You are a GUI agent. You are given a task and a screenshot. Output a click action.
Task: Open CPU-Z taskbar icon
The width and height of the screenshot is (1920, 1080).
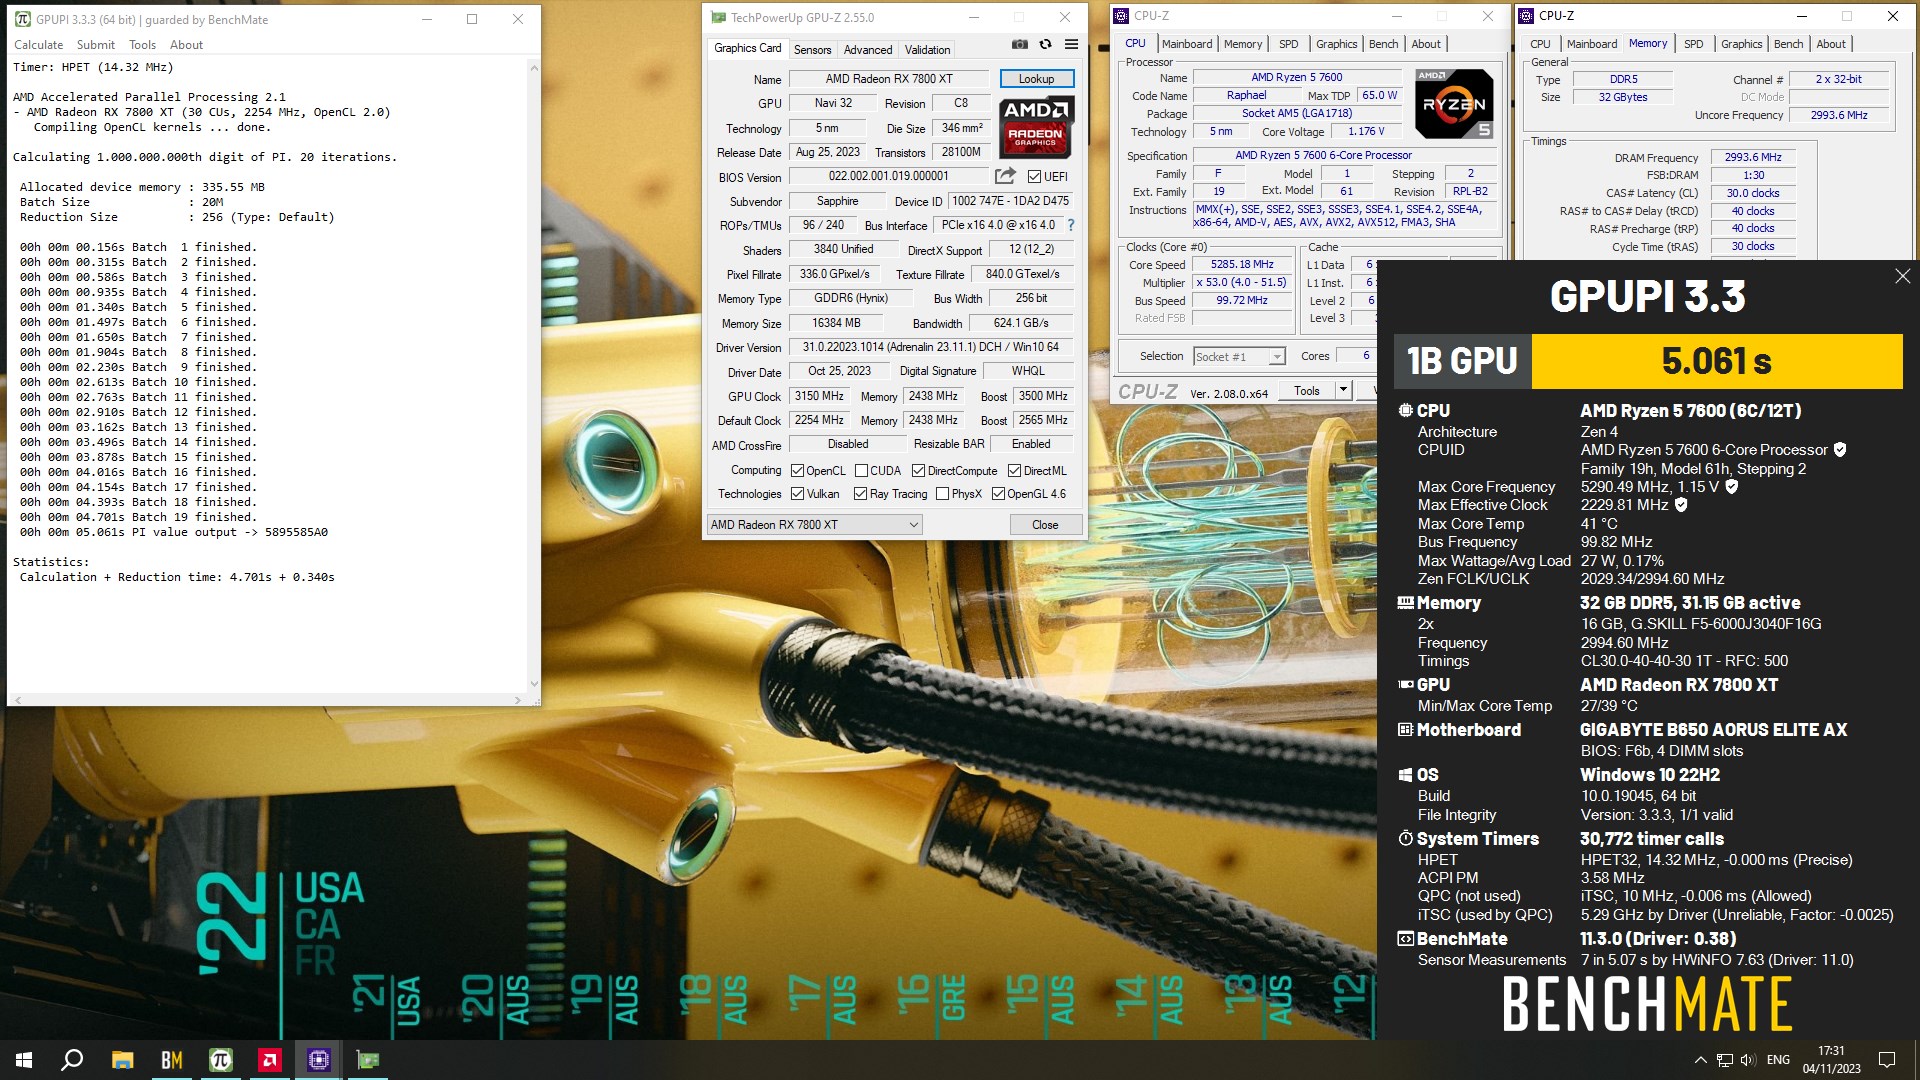point(319,1060)
